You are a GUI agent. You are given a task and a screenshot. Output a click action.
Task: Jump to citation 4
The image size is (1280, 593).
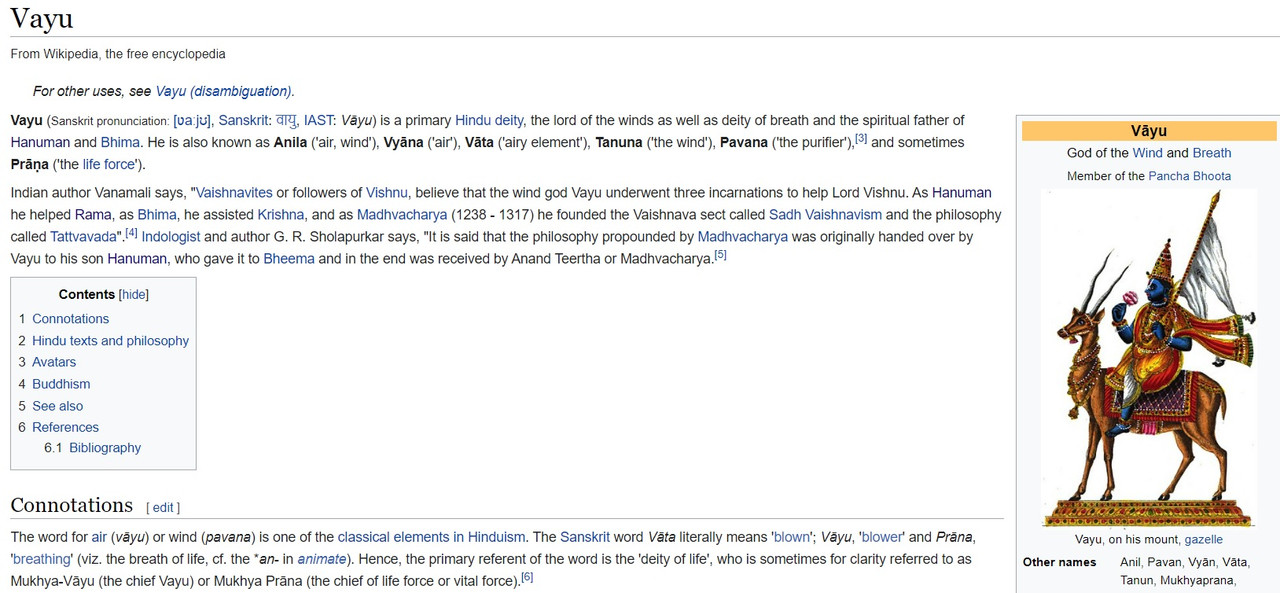coord(131,233)
